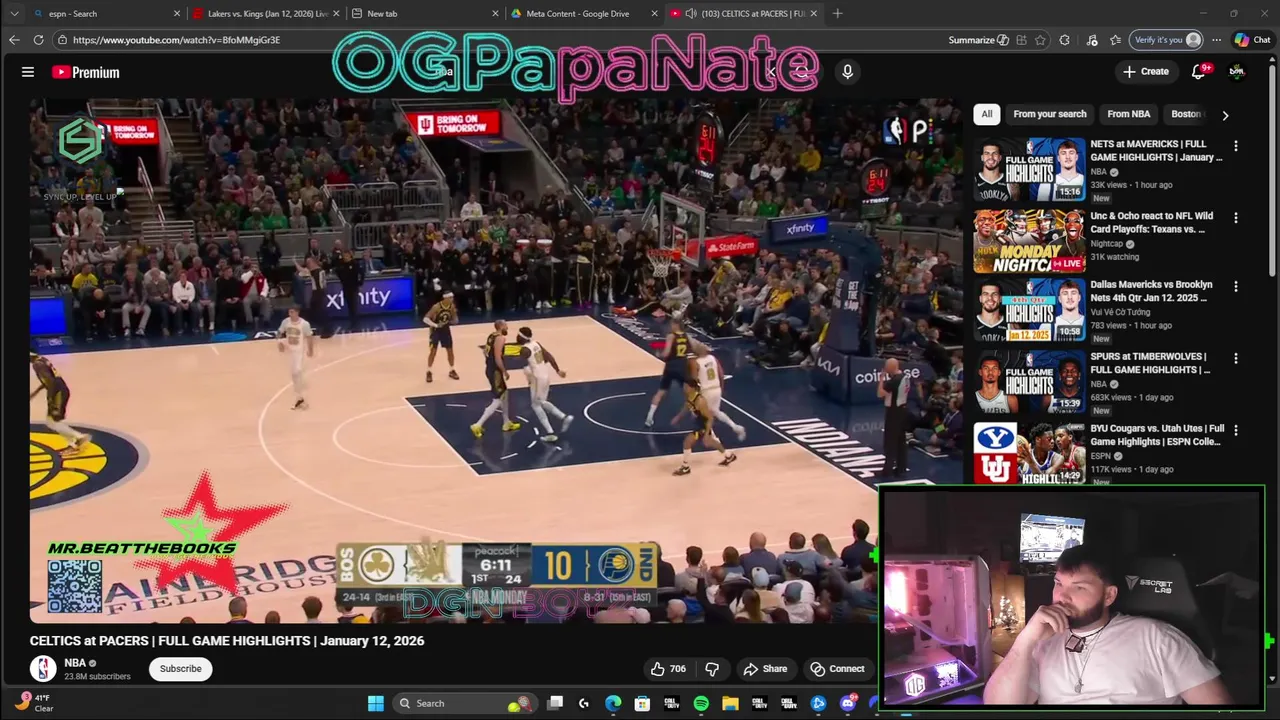Share the video

click(765, 669)
